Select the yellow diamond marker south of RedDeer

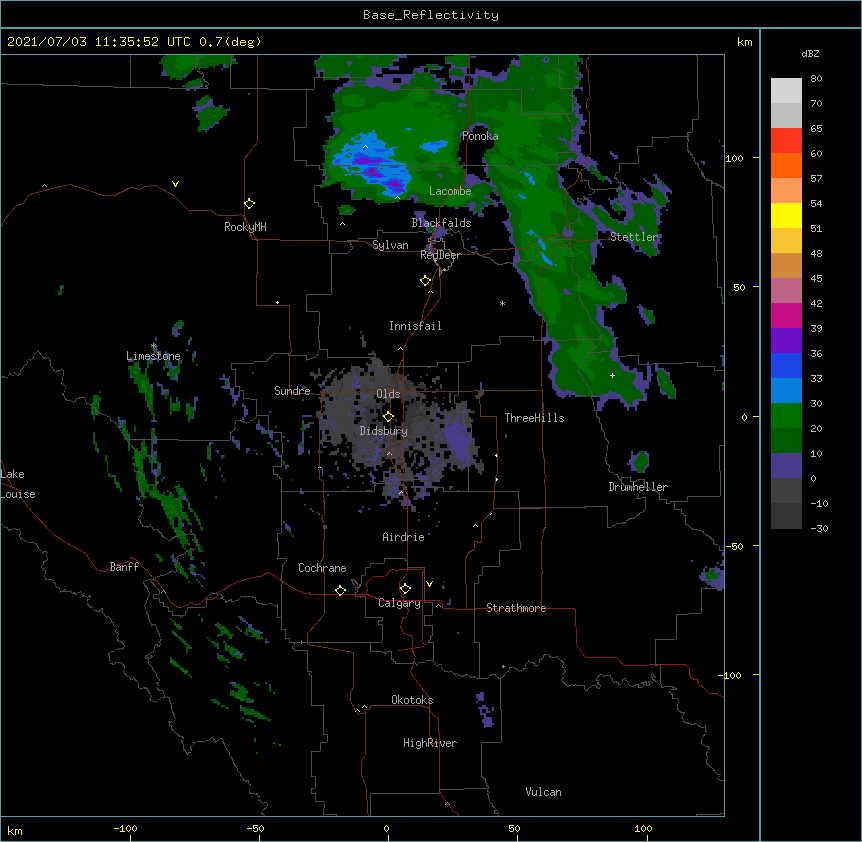[425, 281]
